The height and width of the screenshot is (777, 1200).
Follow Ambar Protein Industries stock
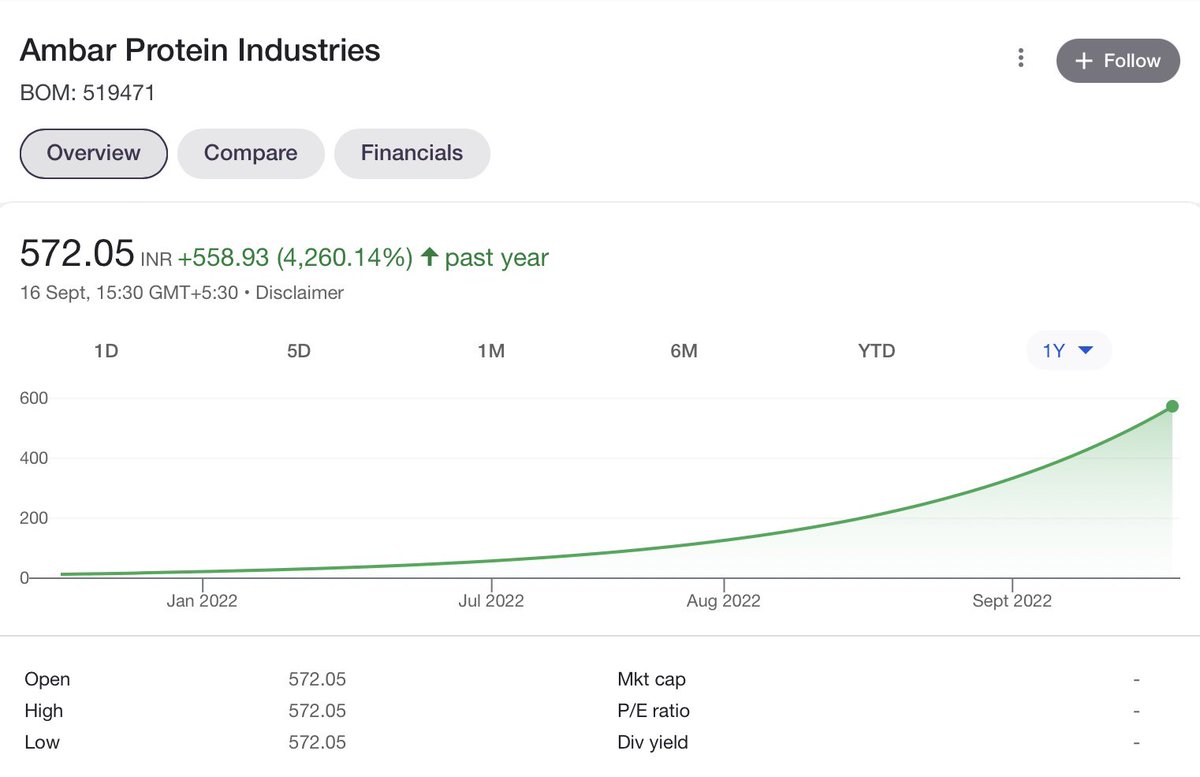(1118, 61)
